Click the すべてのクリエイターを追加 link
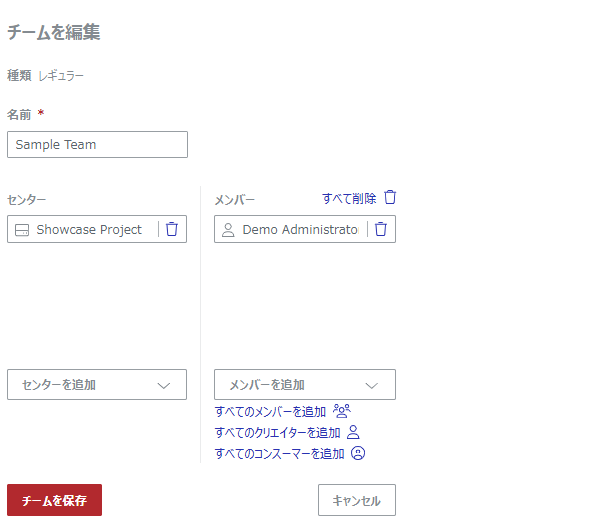Viewport: 590px width, 517px height. pos(277,432)
